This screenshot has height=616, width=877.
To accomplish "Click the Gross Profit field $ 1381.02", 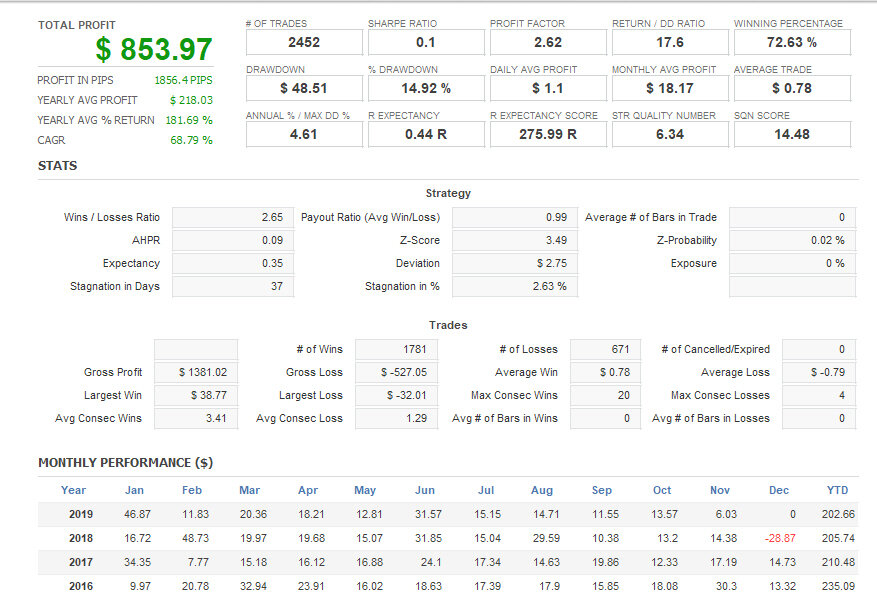I will (x=196, y=372).
